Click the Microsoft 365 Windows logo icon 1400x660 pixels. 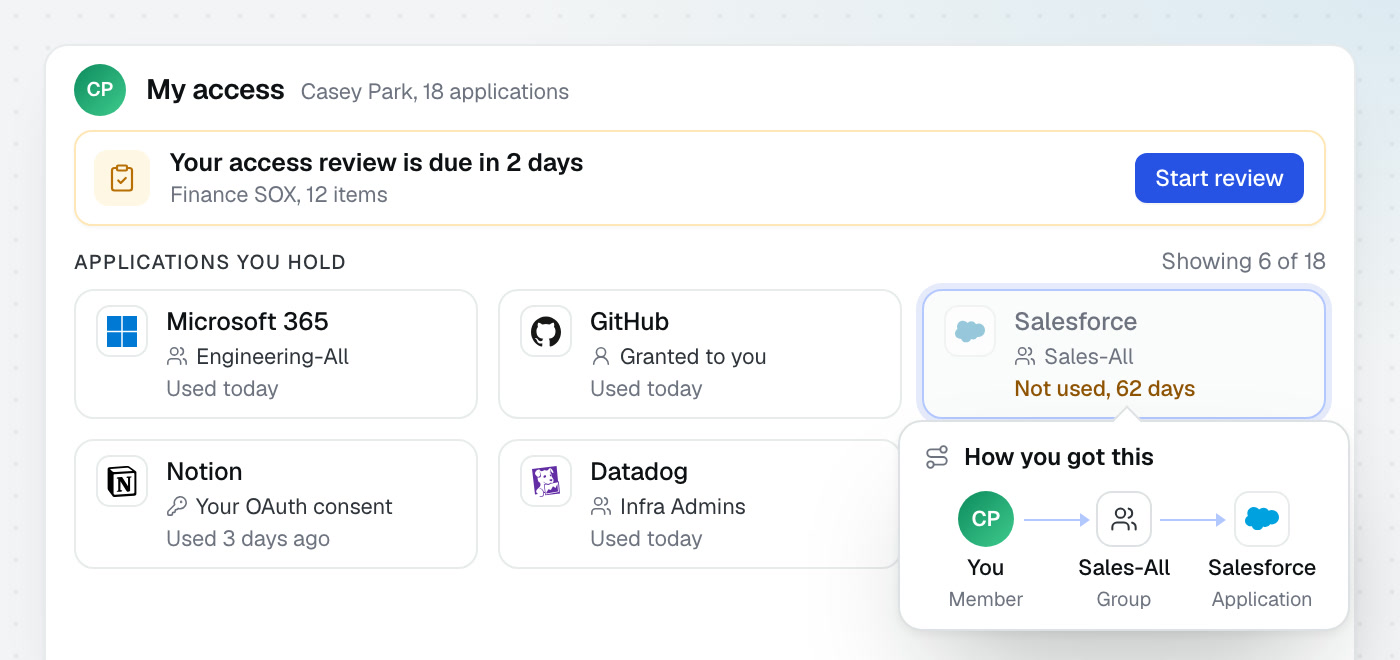click(x=122, y=331)
